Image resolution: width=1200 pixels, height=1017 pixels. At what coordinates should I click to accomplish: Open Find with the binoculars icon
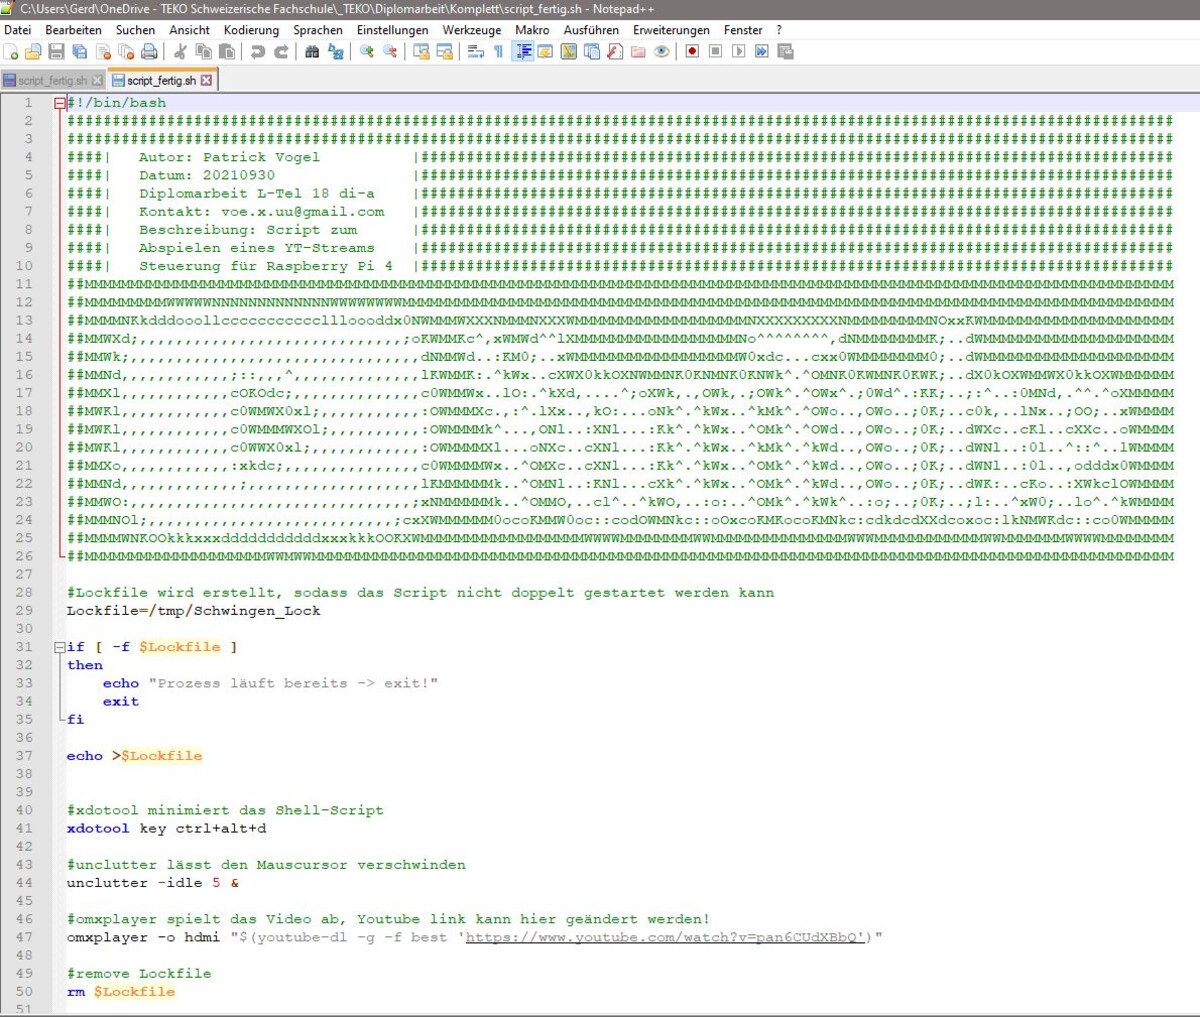pyautogui.click(x=312, y=52)
